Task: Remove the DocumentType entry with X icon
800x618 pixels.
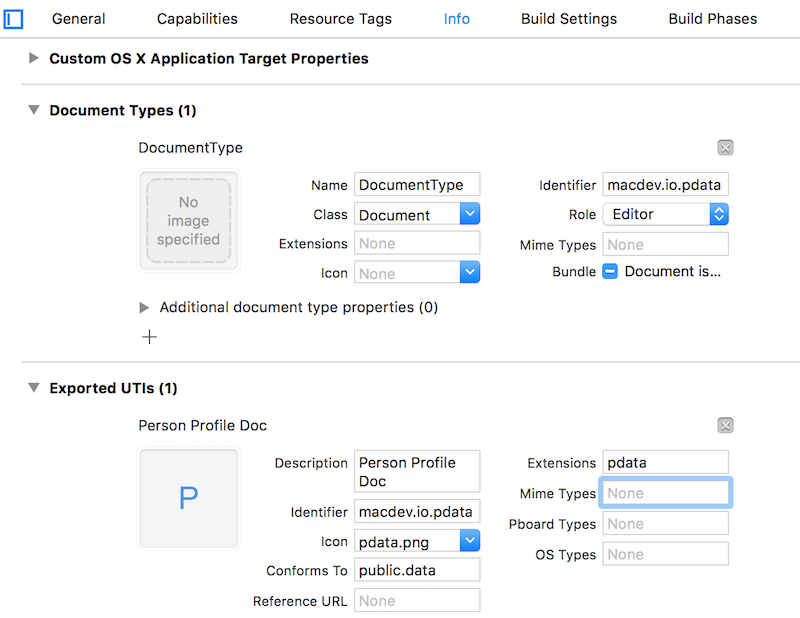Action: (726, 148)
